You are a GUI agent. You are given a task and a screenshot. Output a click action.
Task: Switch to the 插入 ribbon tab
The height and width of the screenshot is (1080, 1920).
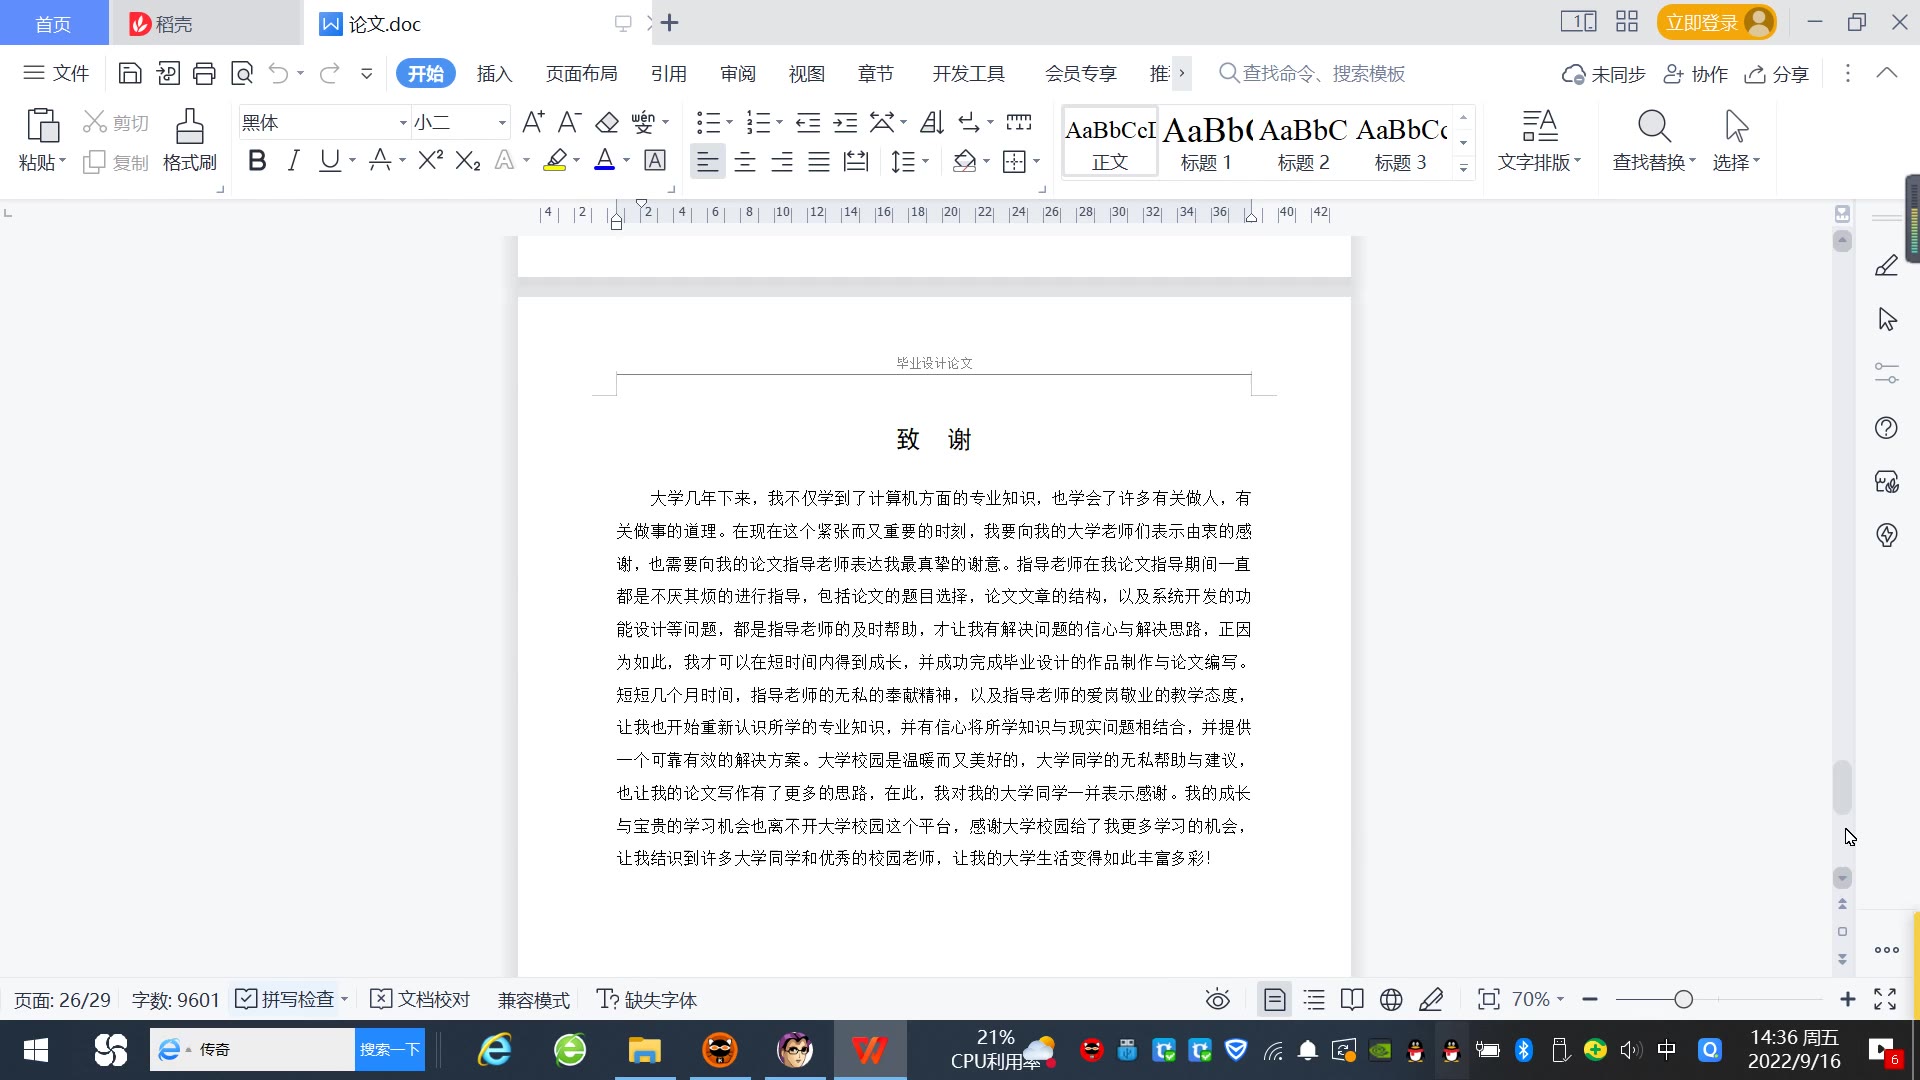point(494,73)
